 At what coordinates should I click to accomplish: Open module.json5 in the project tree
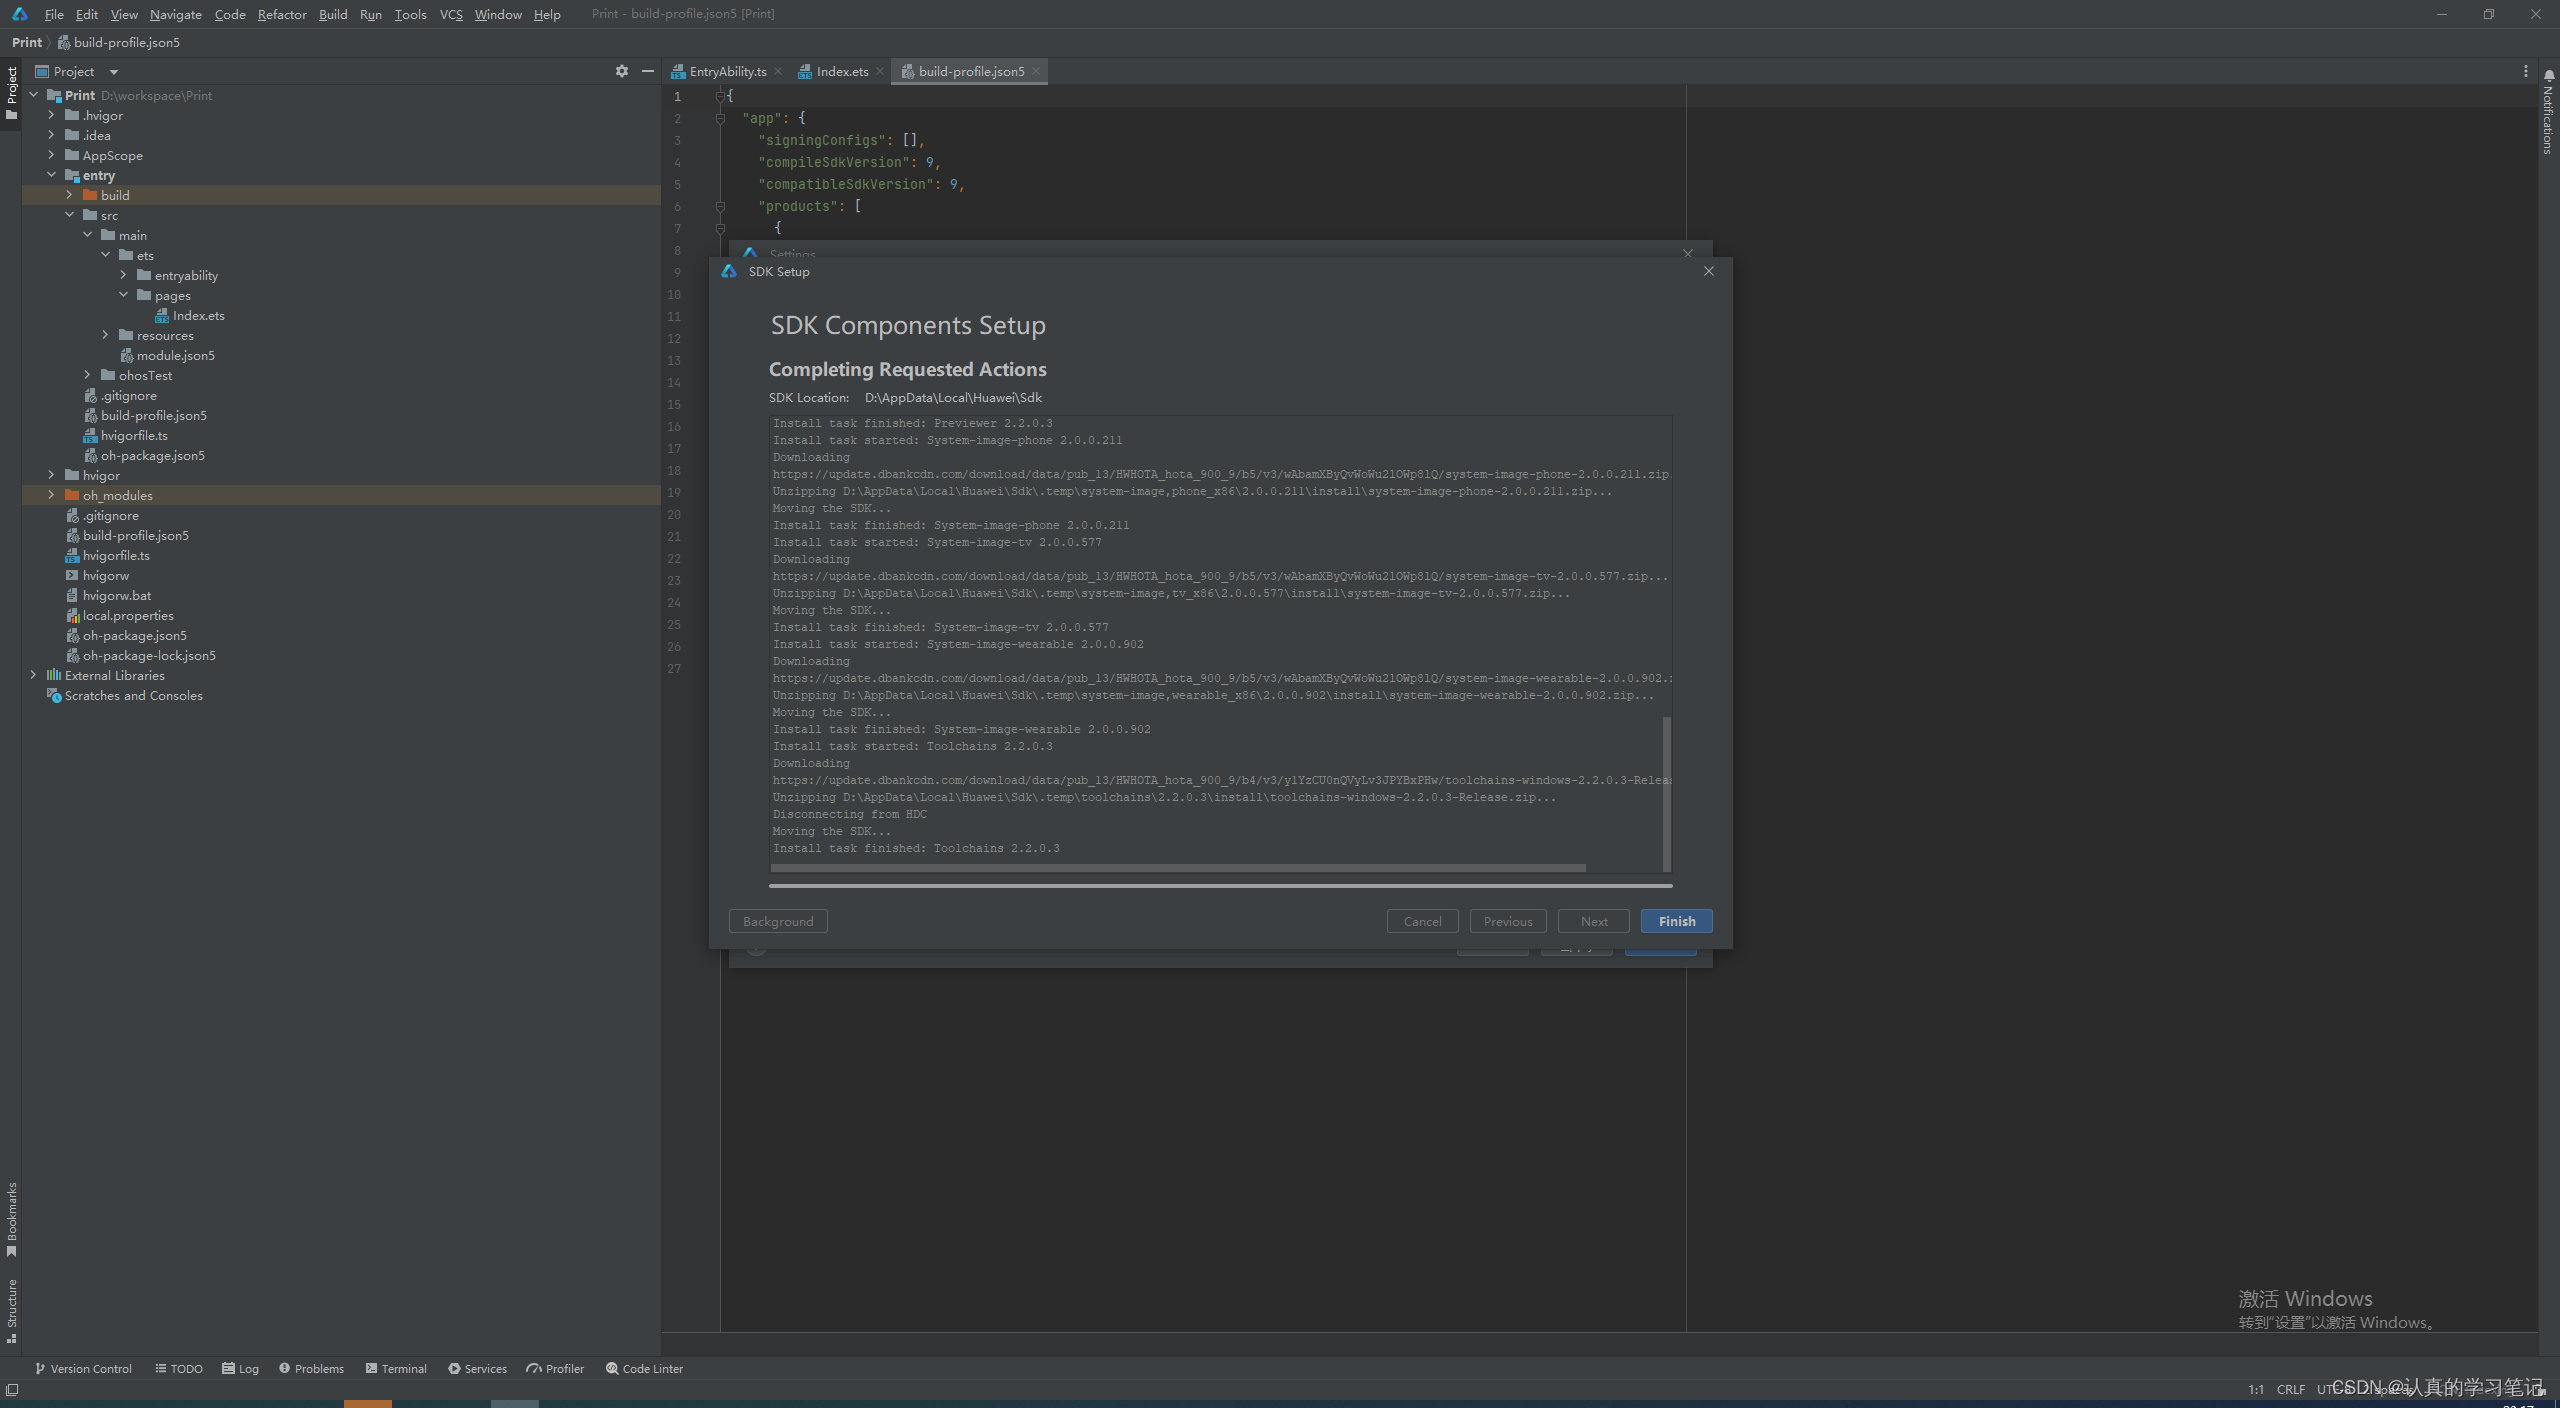click(x=175, y=355)
